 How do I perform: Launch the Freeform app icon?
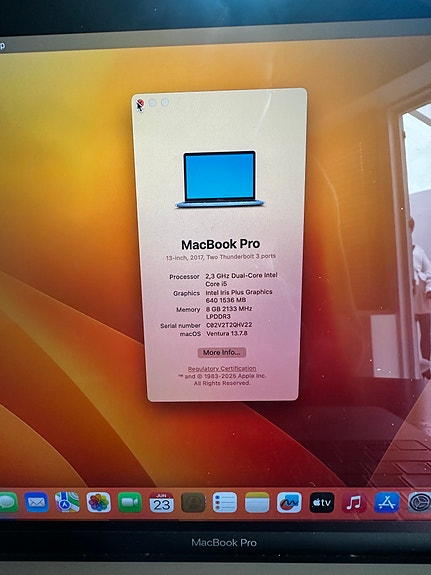[289, 502]
